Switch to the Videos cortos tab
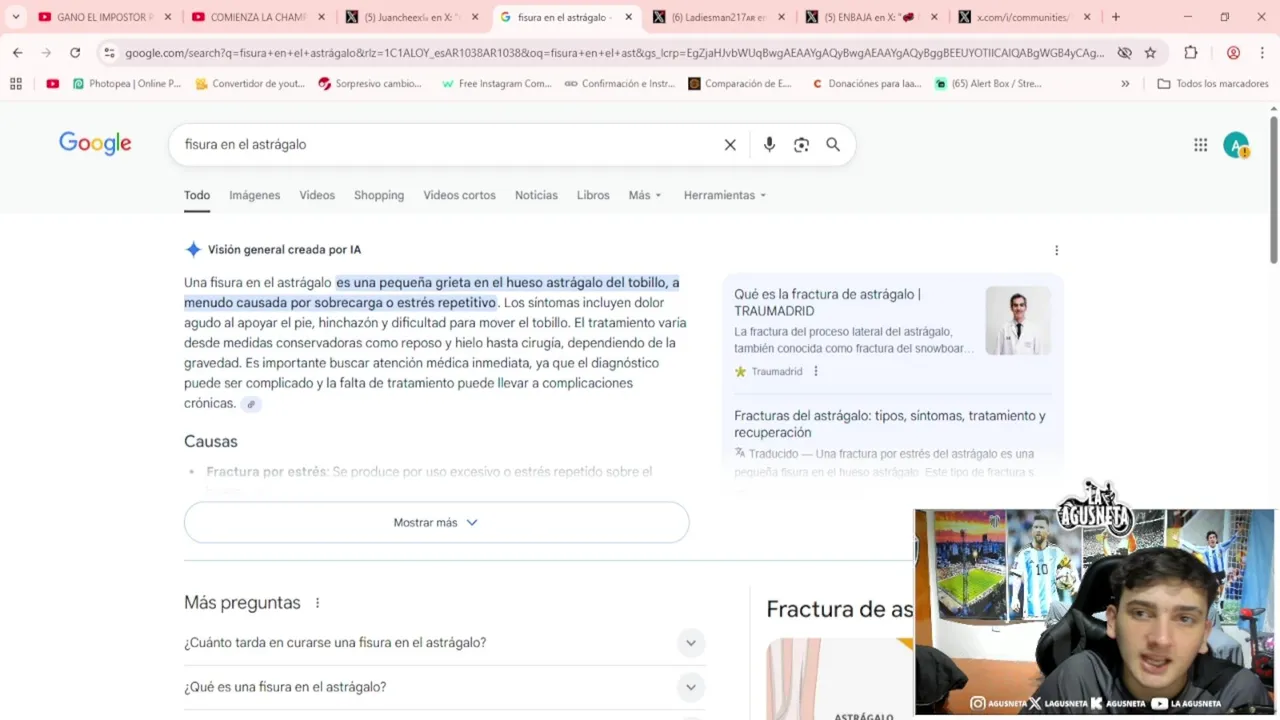1280x720 pixels. [459, 195]
